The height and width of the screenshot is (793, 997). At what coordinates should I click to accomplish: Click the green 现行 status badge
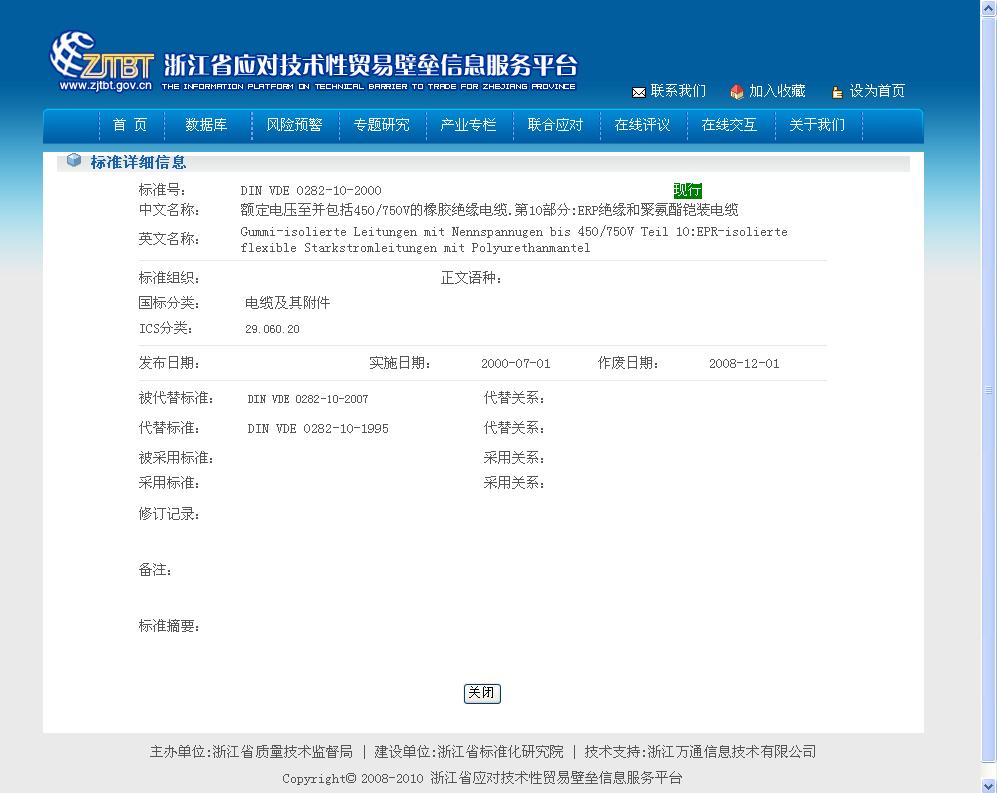pos(687,190)
